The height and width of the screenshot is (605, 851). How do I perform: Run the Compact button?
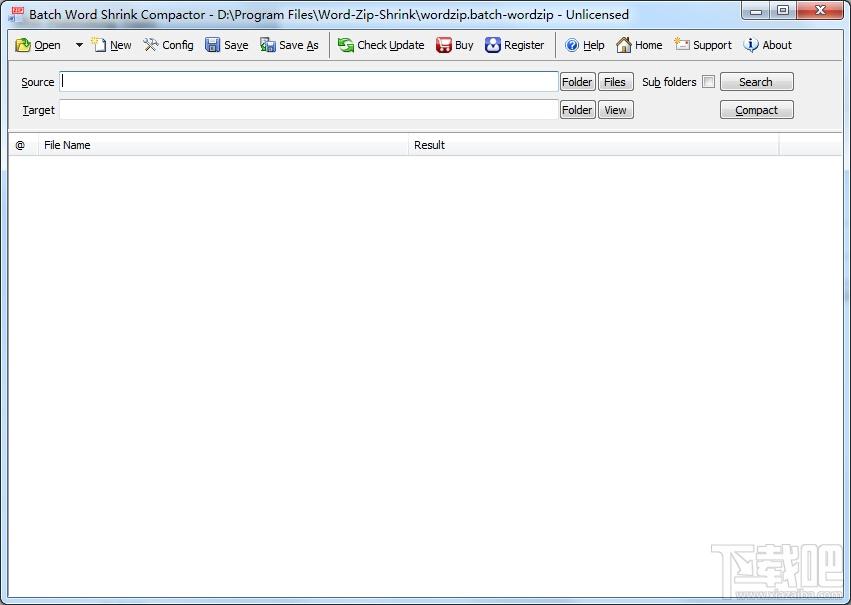[757, 110]
